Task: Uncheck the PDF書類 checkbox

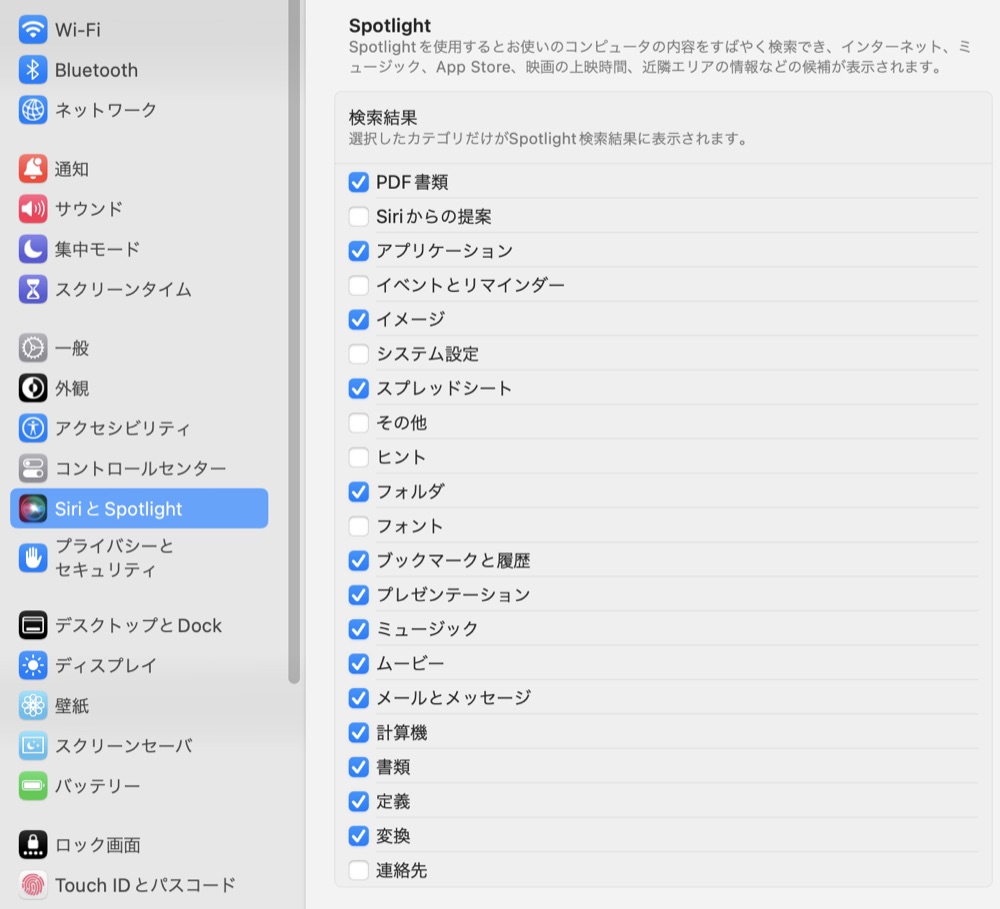Action: coord(359,182)
